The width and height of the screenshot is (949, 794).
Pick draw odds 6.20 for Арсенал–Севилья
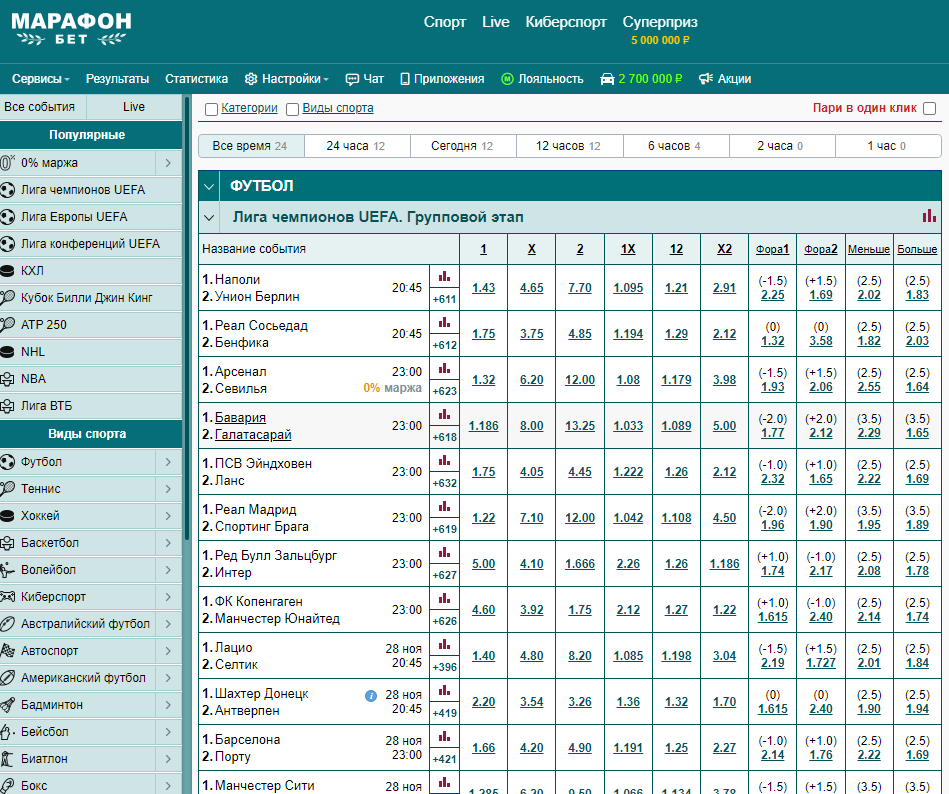[531, 380]
